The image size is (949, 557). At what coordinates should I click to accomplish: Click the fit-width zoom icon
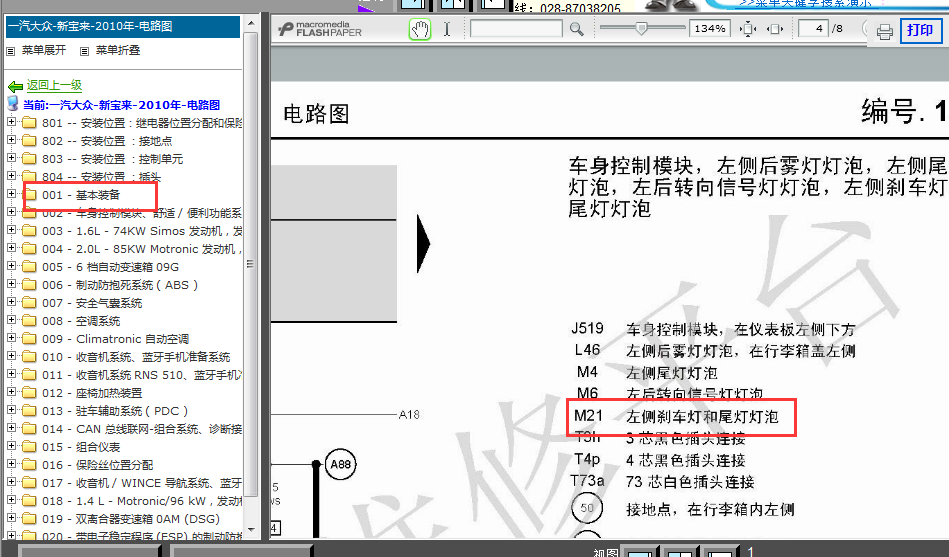(x=775, y=29)
